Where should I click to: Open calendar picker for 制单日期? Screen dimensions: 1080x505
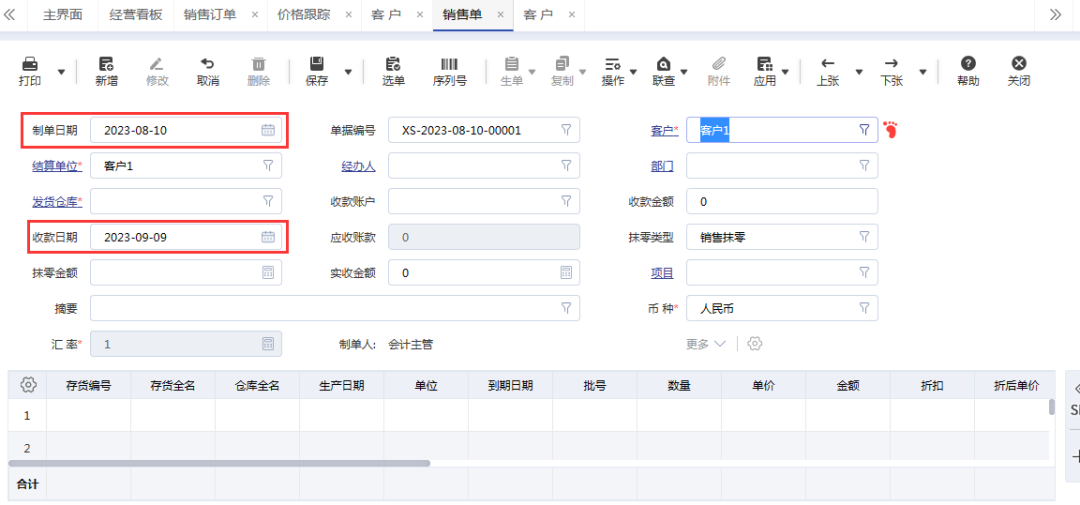pos(268,130)
